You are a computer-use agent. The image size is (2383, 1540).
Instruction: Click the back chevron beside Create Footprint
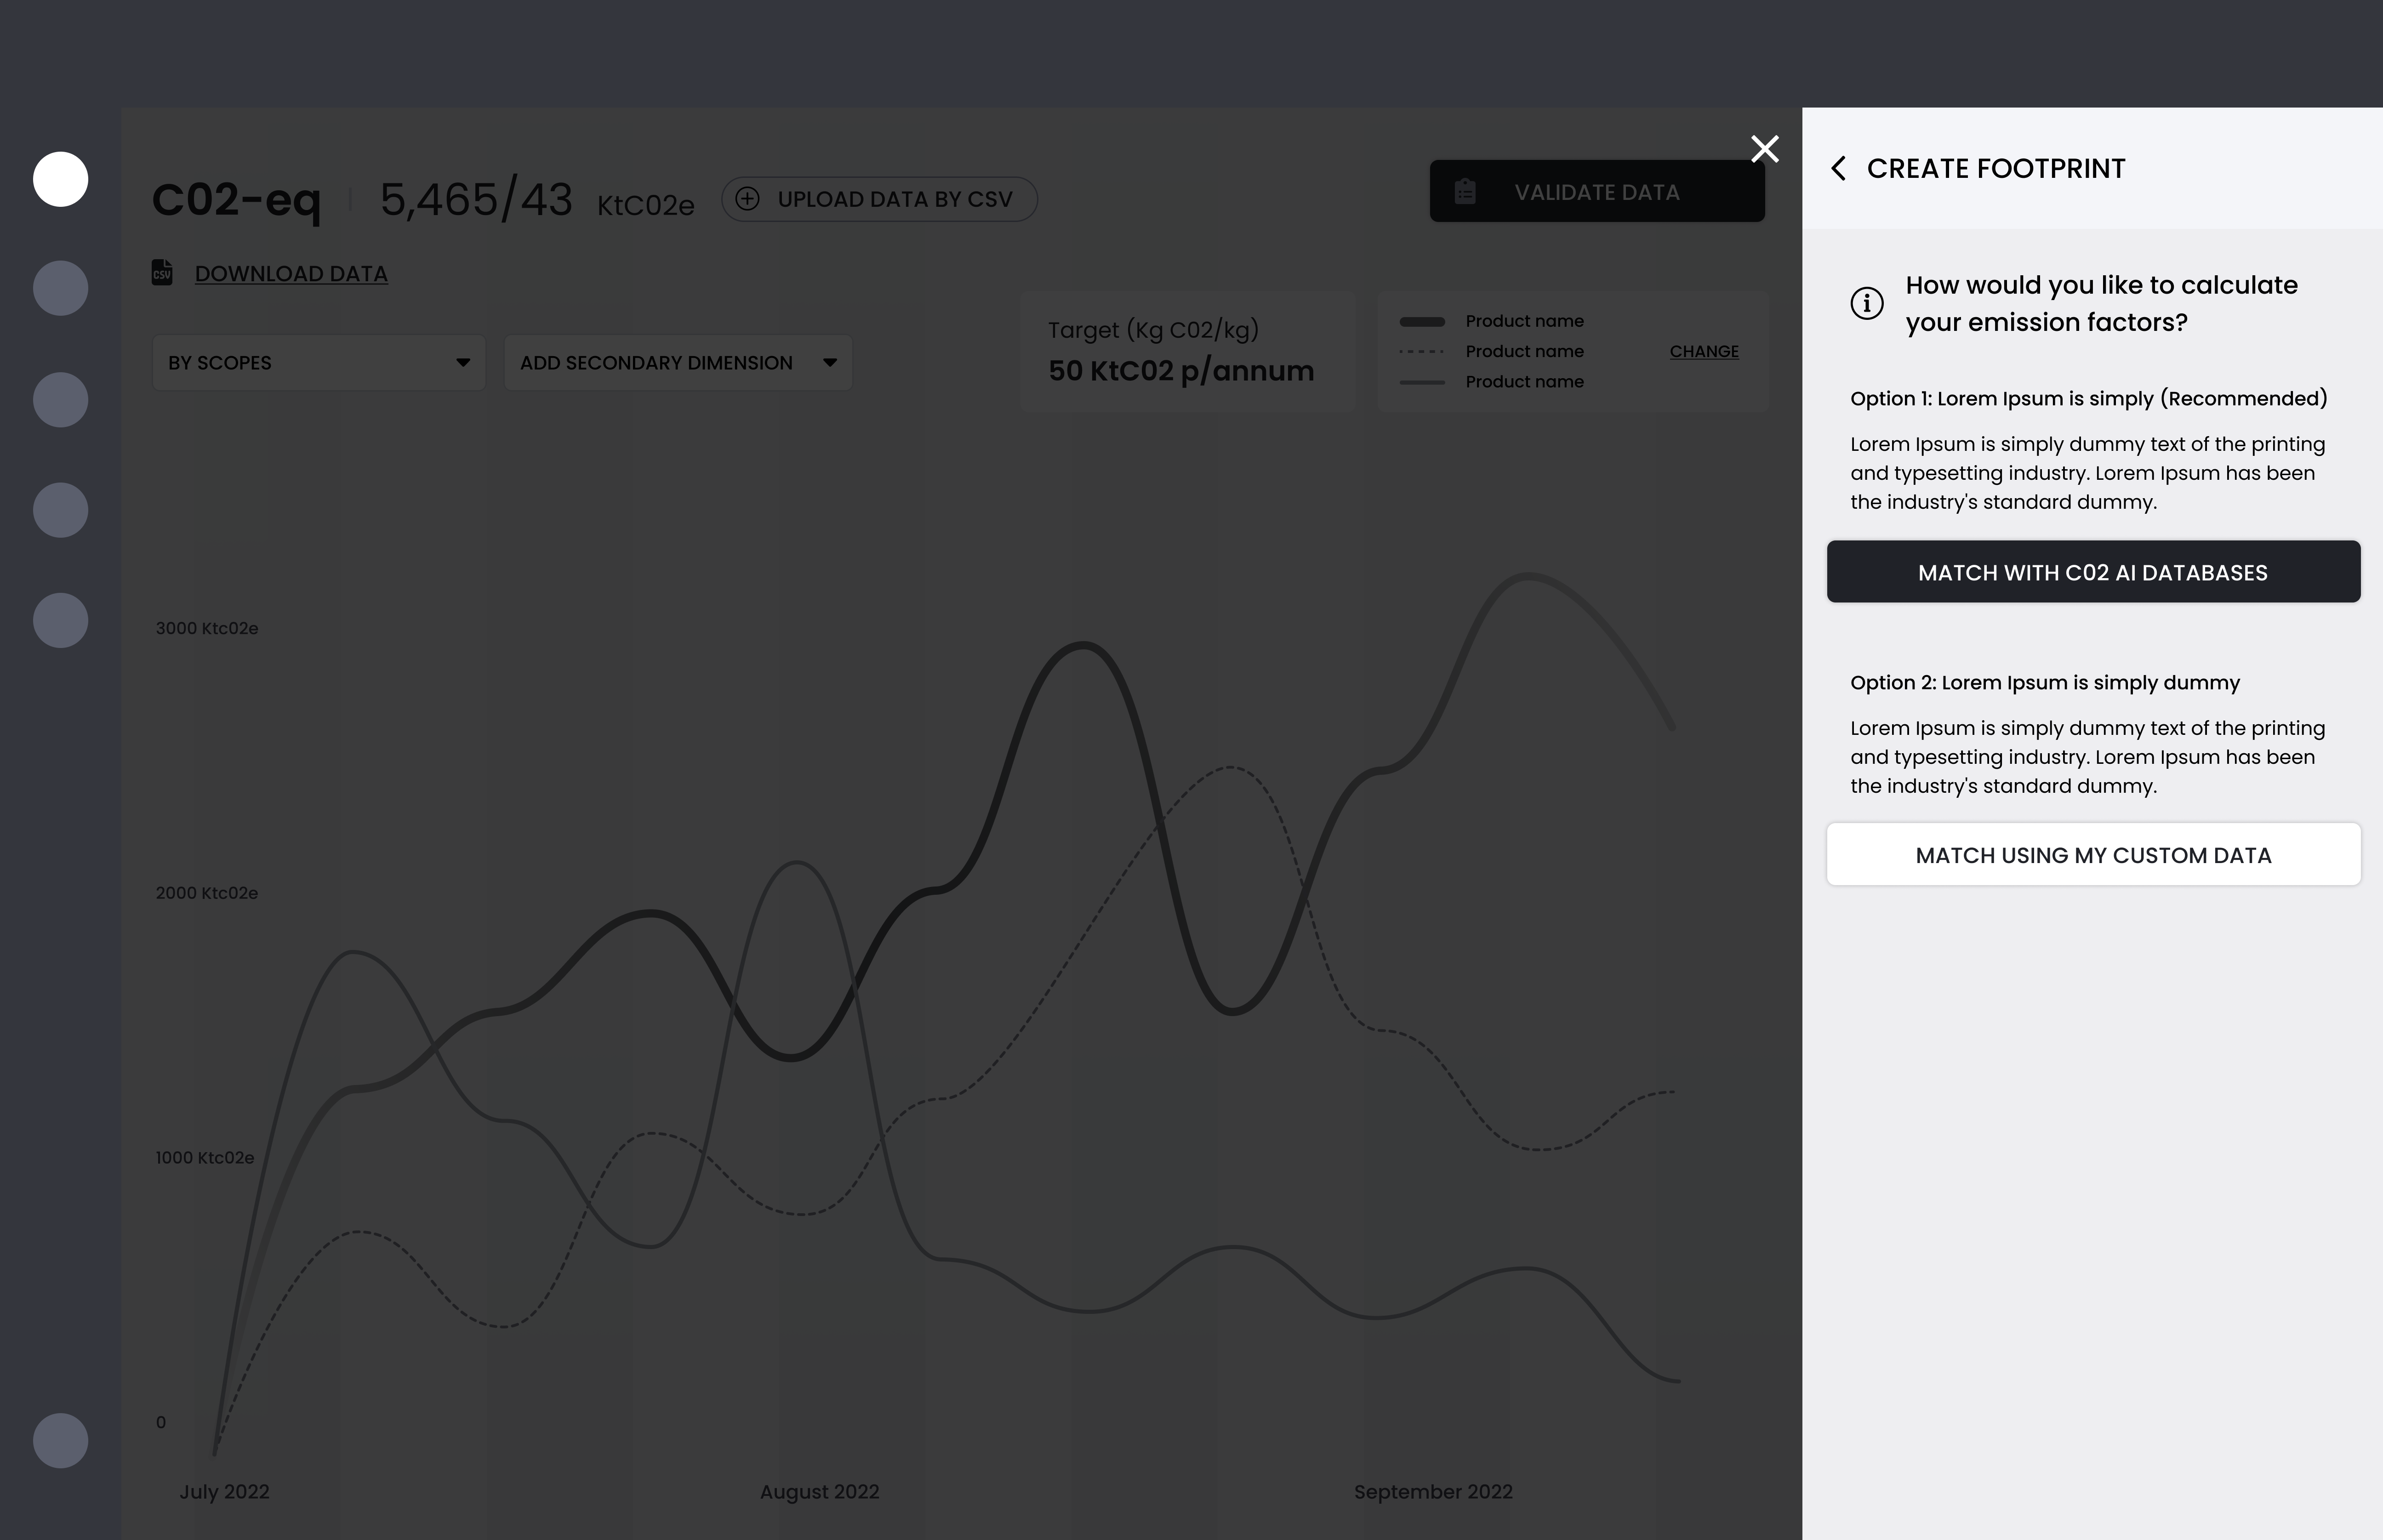(1838, 168)
